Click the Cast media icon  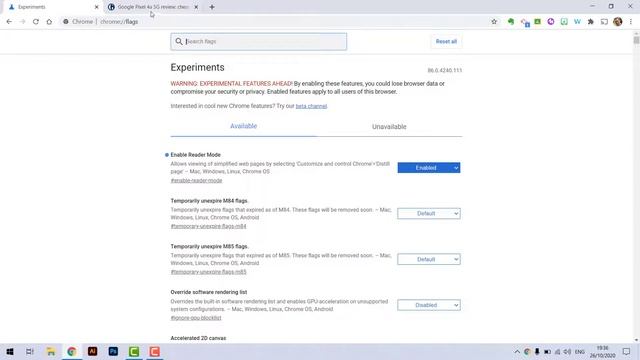[x=604, y=22]
